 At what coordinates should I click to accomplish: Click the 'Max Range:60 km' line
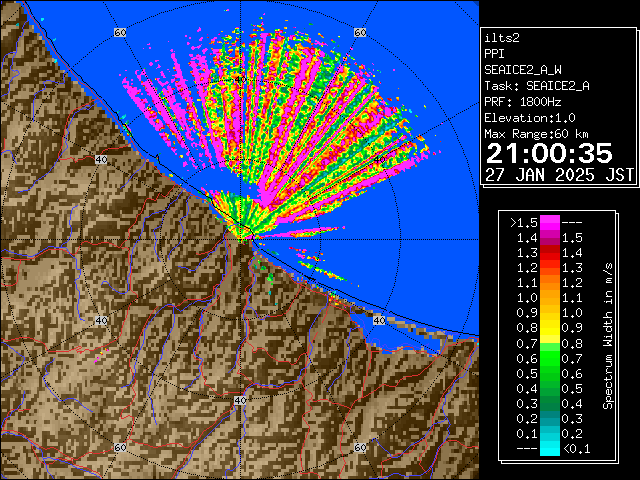536,134
